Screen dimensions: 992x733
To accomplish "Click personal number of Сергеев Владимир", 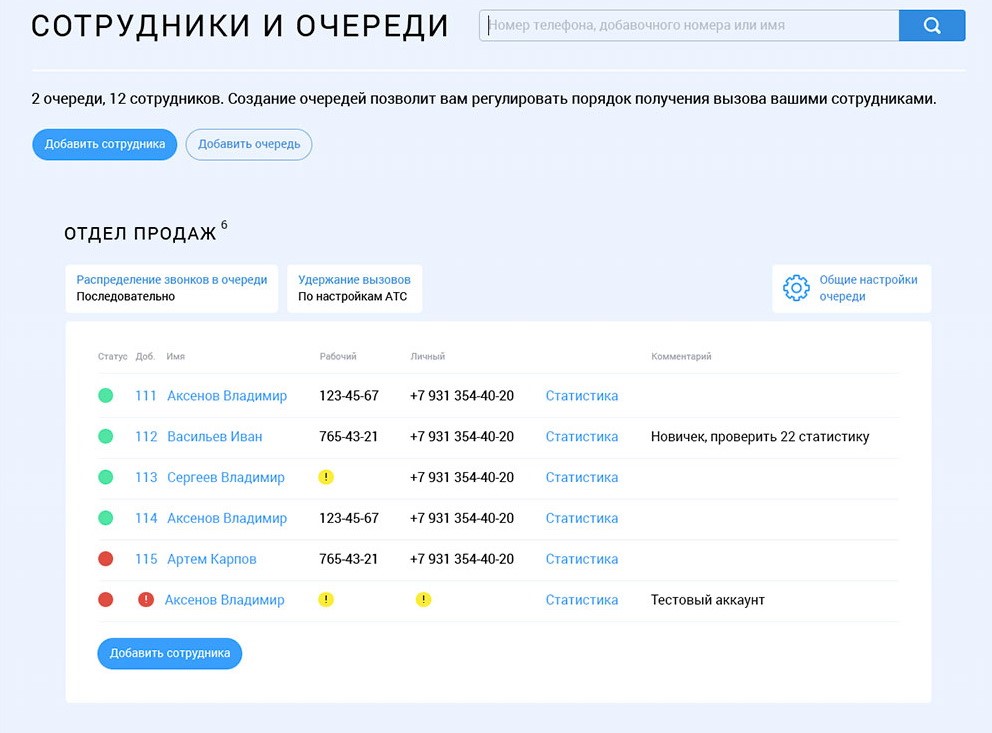I will click(462, 477).
